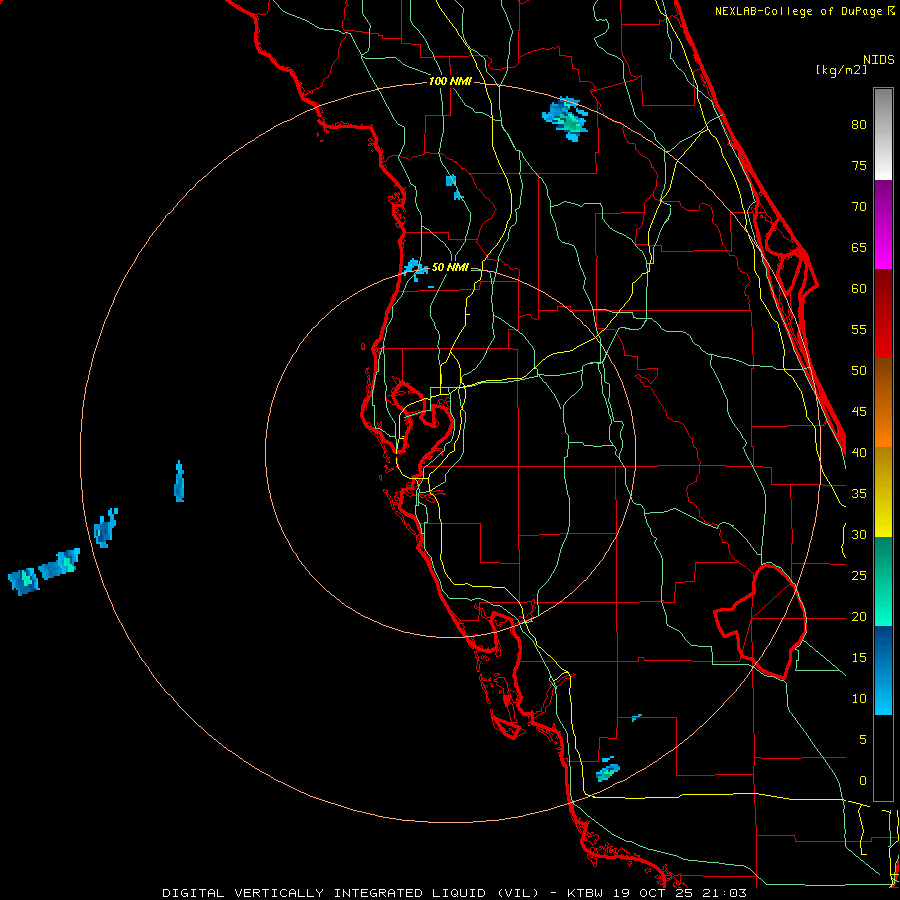This screenshot has height=900, width=900.
Task: Click the 30 value on the color scale
Action: (x=859, y=534)
